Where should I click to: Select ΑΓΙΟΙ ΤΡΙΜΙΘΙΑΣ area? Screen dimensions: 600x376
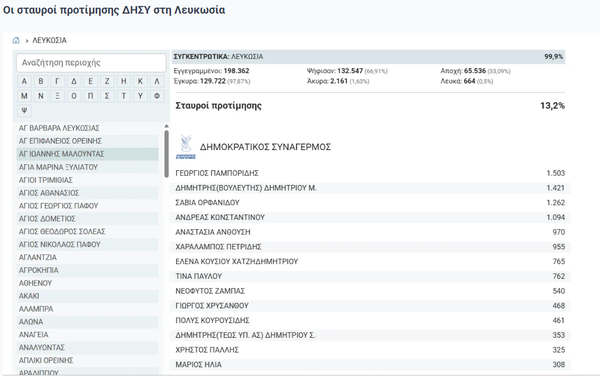(88, 180)
